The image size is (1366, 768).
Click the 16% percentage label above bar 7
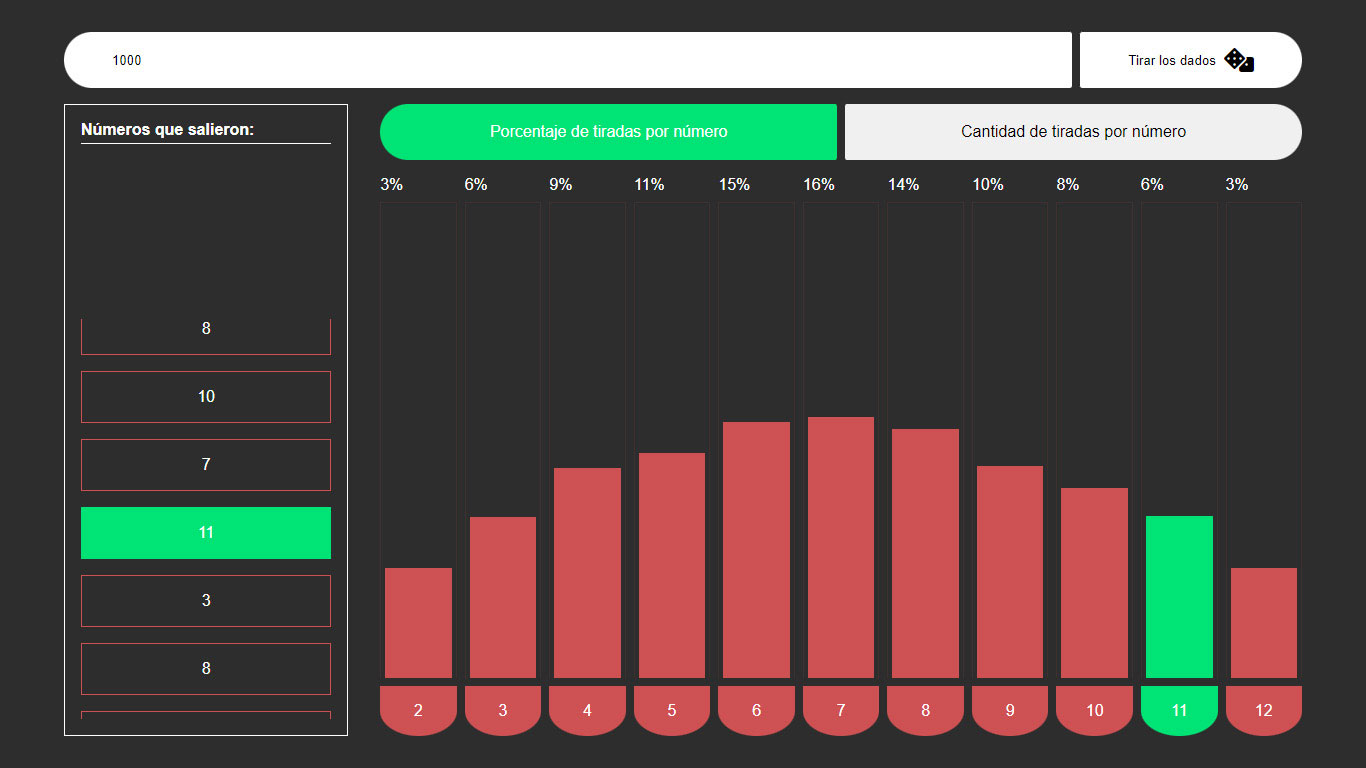coord(819,185)
